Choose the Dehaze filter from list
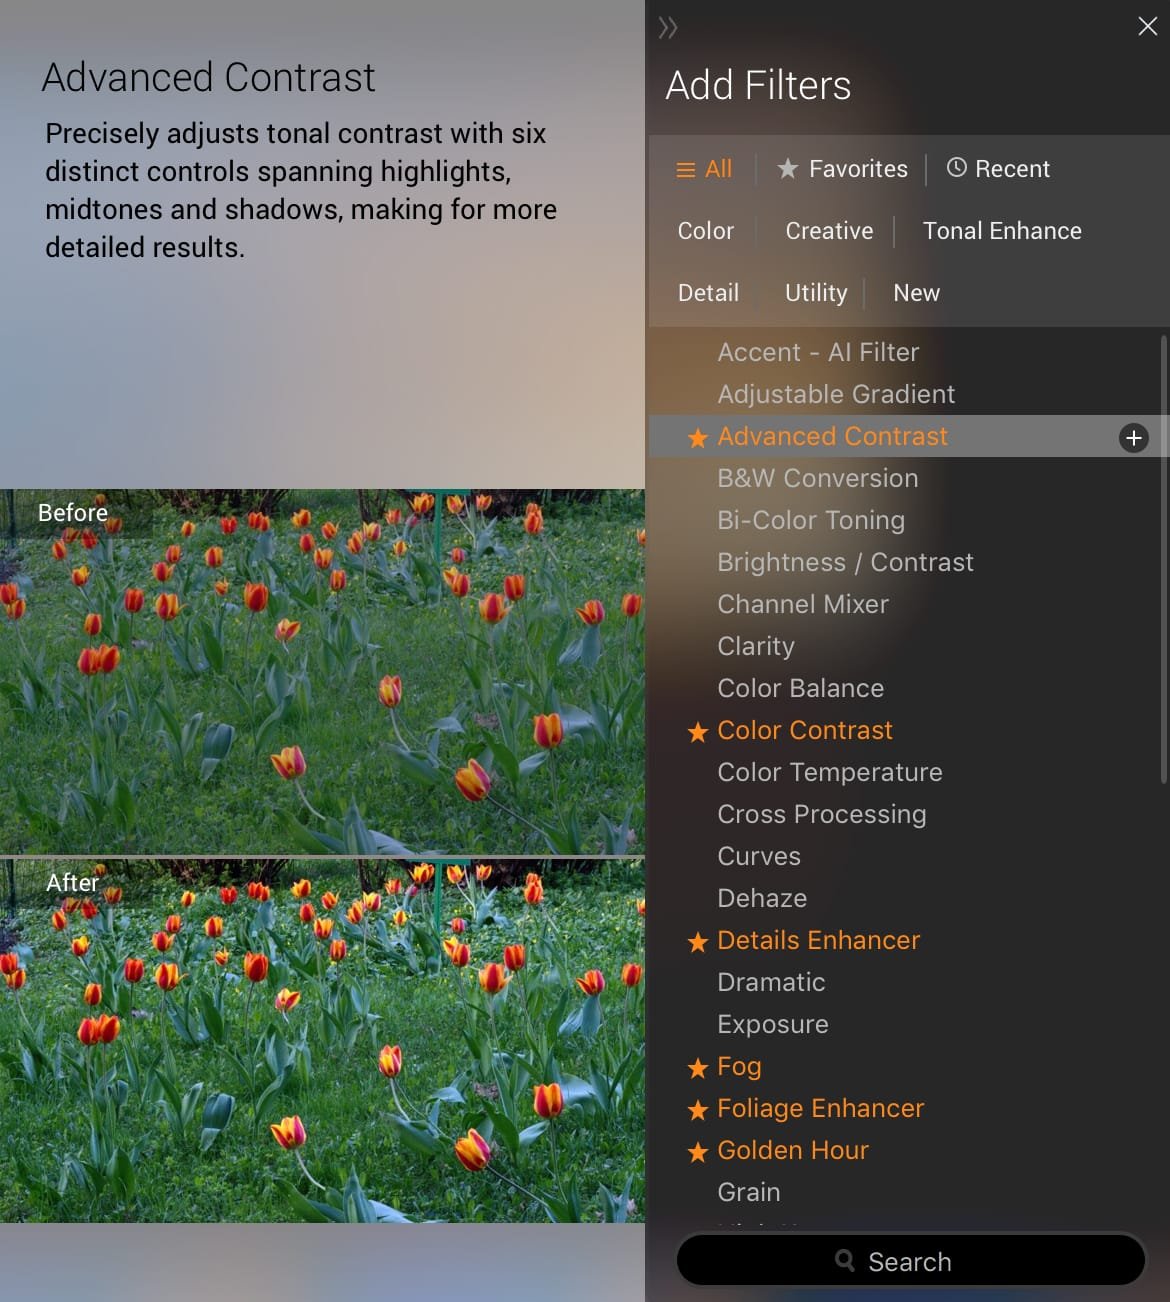 762,898
